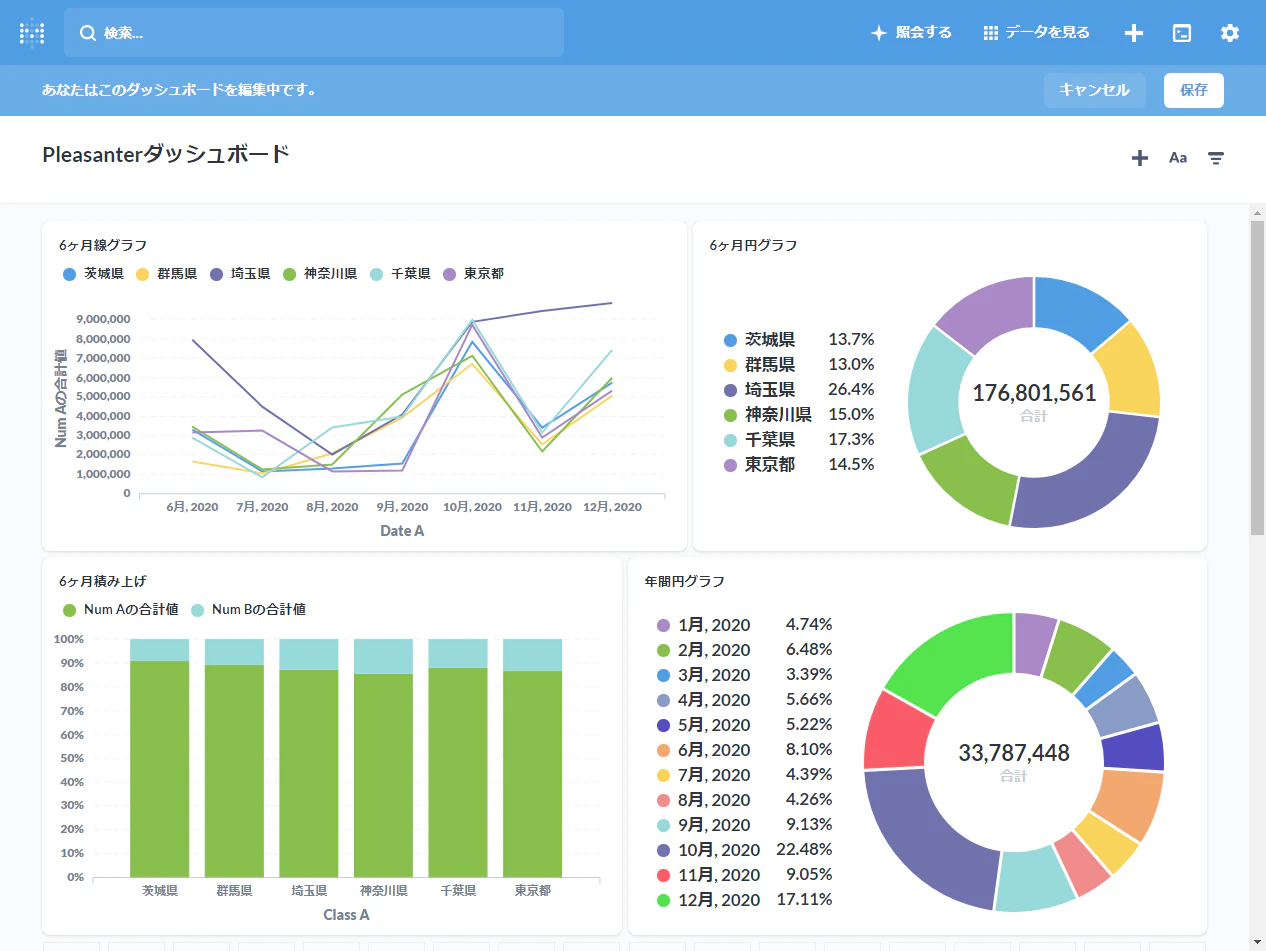The image size is (1266, 951).
Task: Select 神奈川県 in line chart legend
Action: point(320,274)
